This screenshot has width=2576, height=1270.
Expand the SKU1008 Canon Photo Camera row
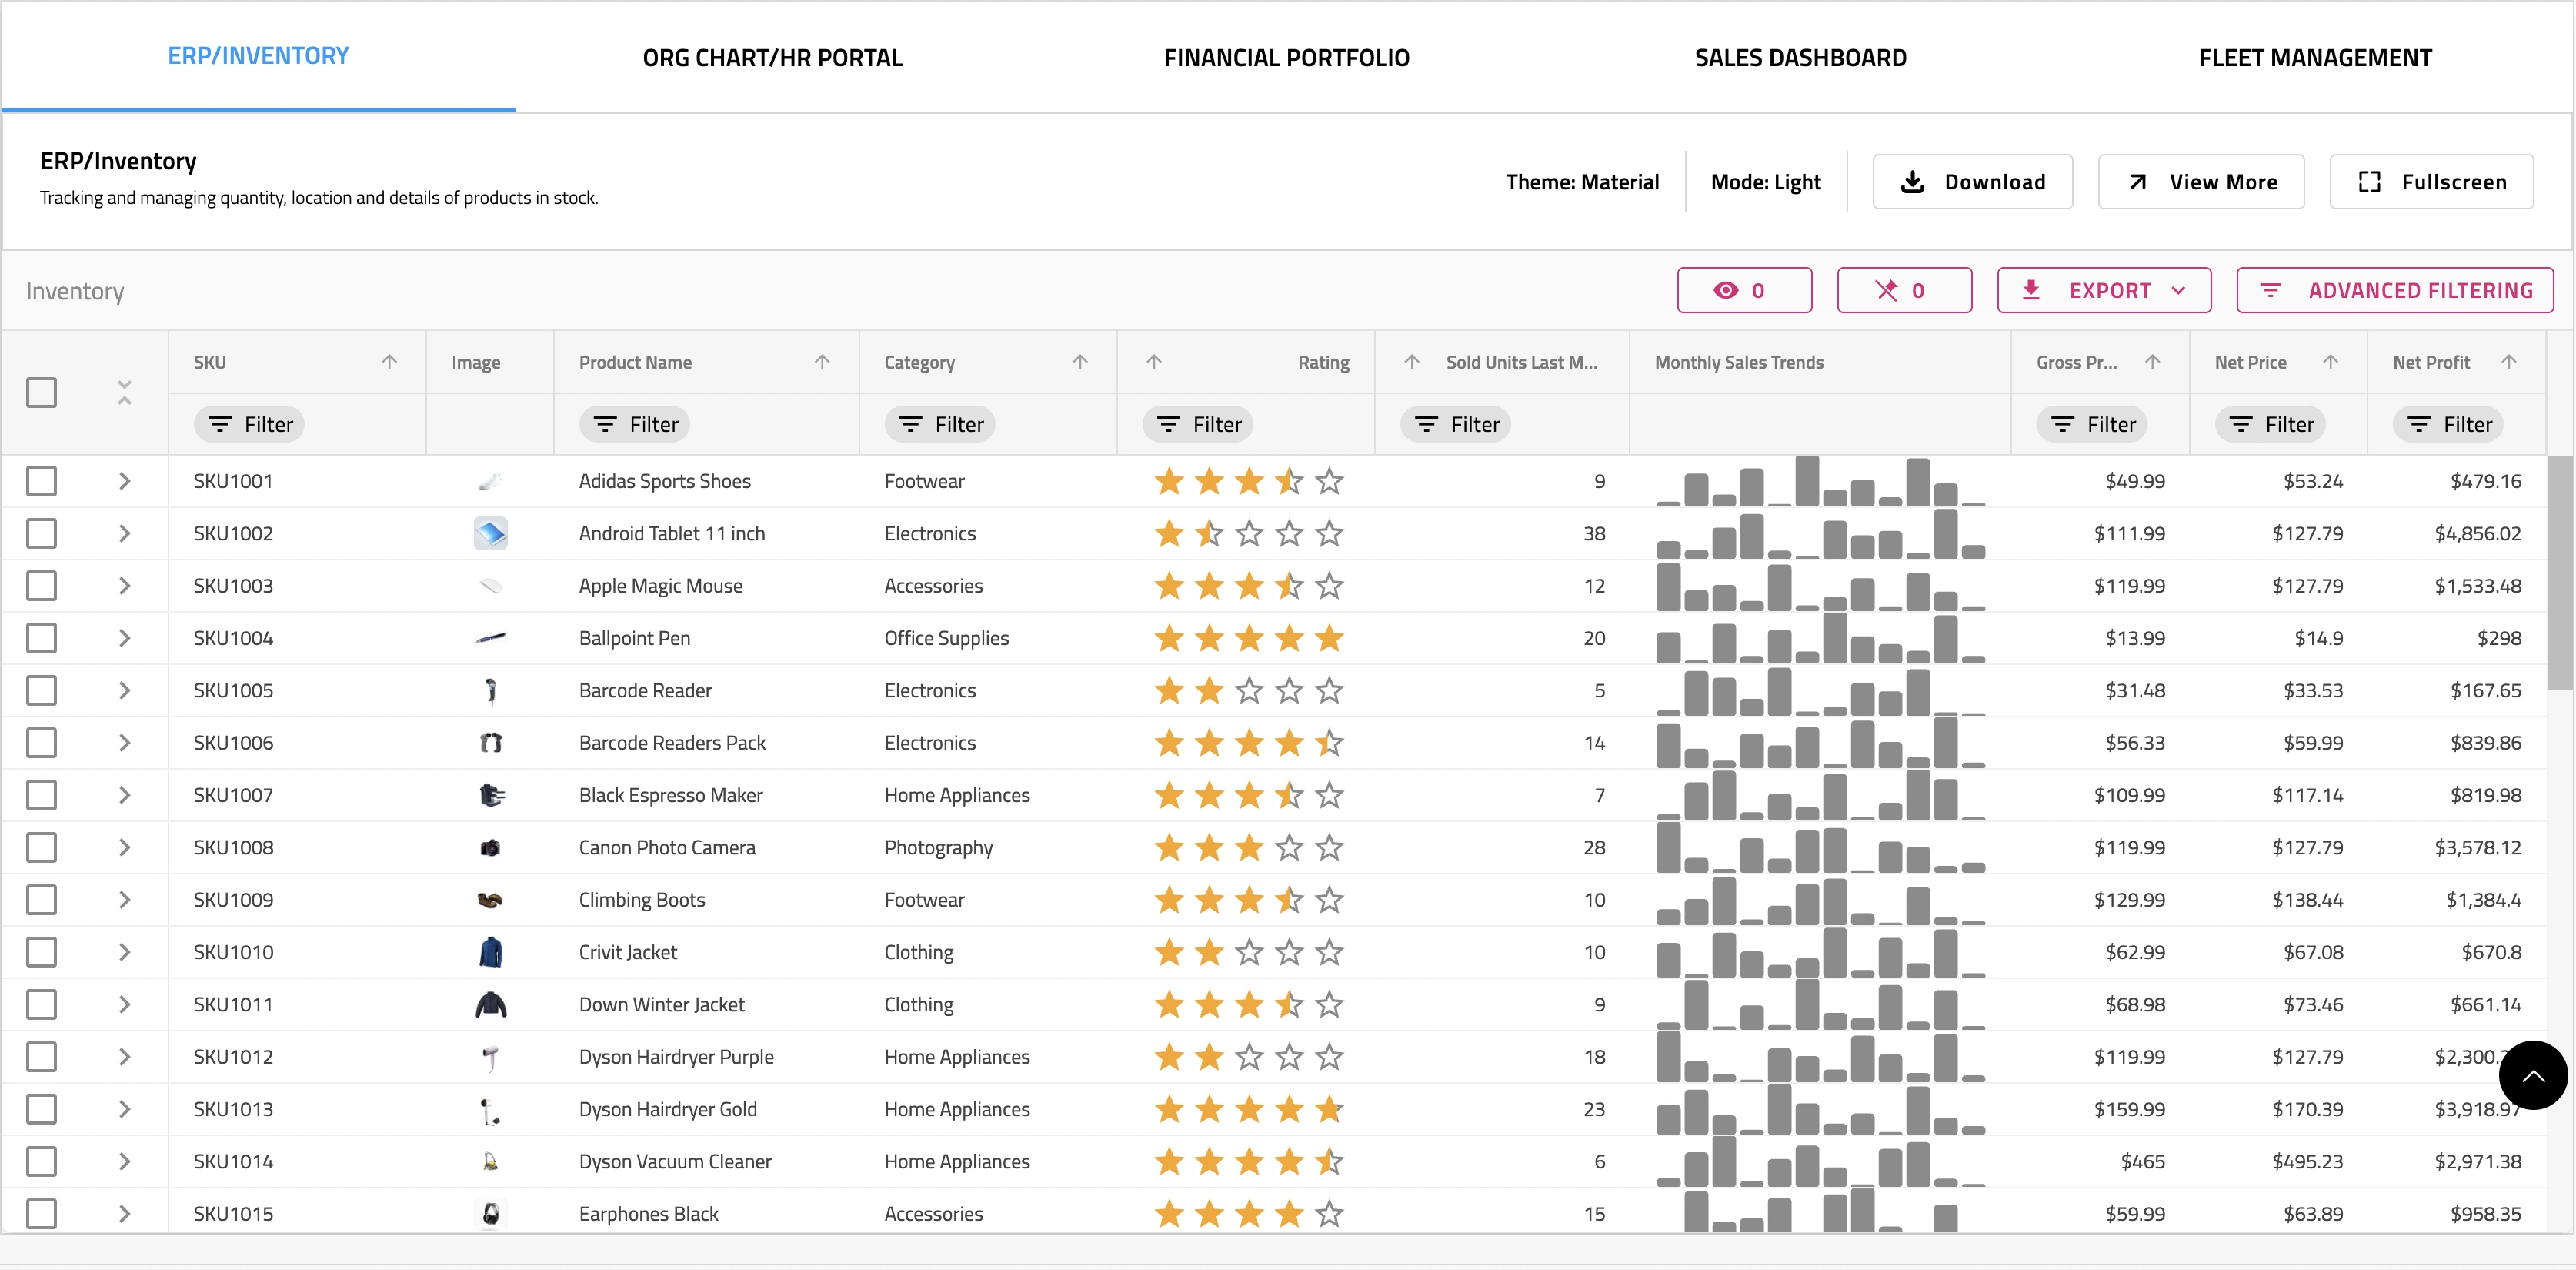coord(124,848)
